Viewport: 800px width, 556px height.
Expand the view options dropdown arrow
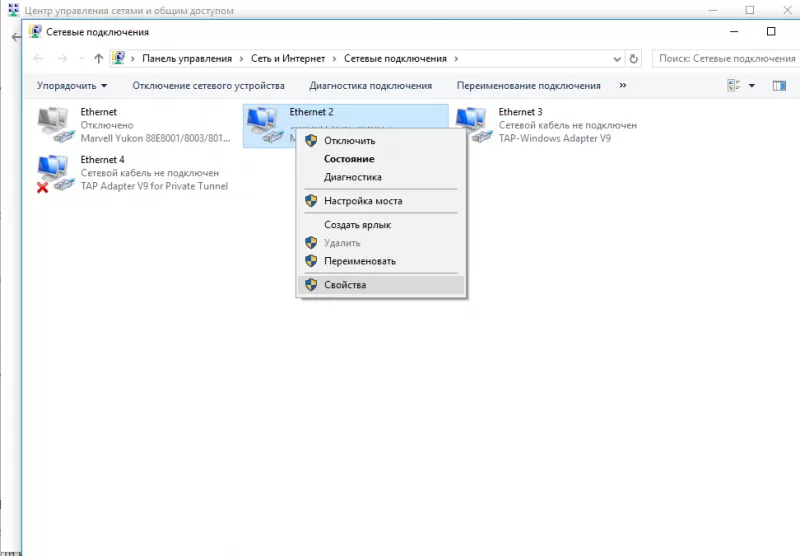(752, 86)
